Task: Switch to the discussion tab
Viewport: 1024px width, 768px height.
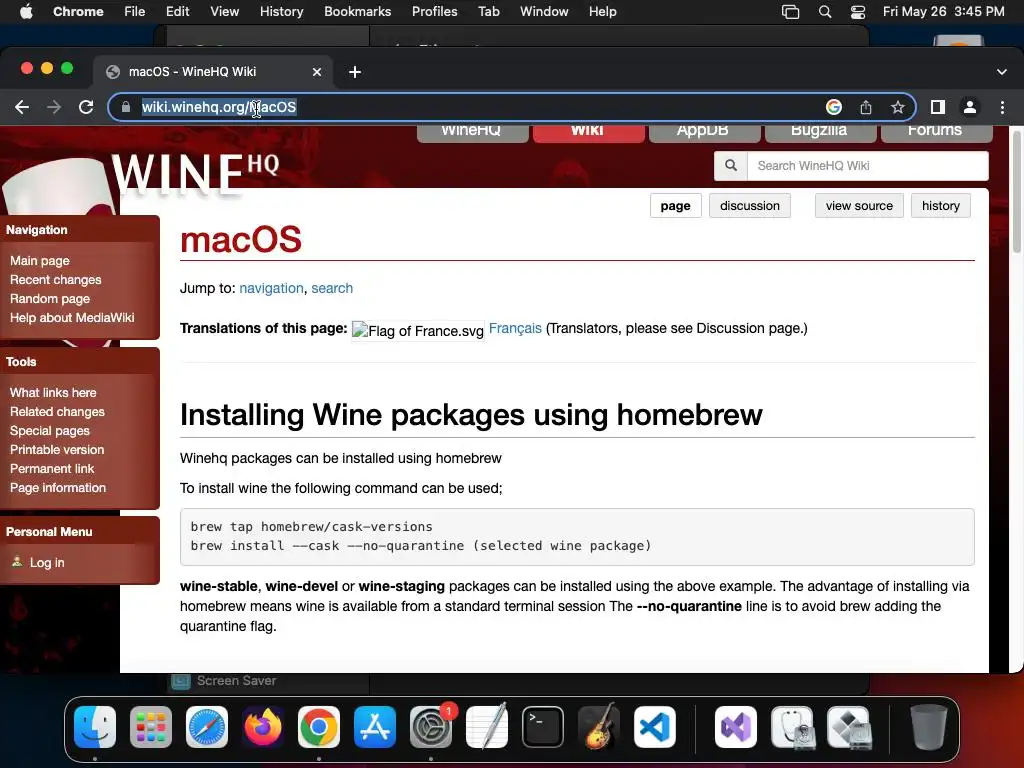Action: coord(750,206)
